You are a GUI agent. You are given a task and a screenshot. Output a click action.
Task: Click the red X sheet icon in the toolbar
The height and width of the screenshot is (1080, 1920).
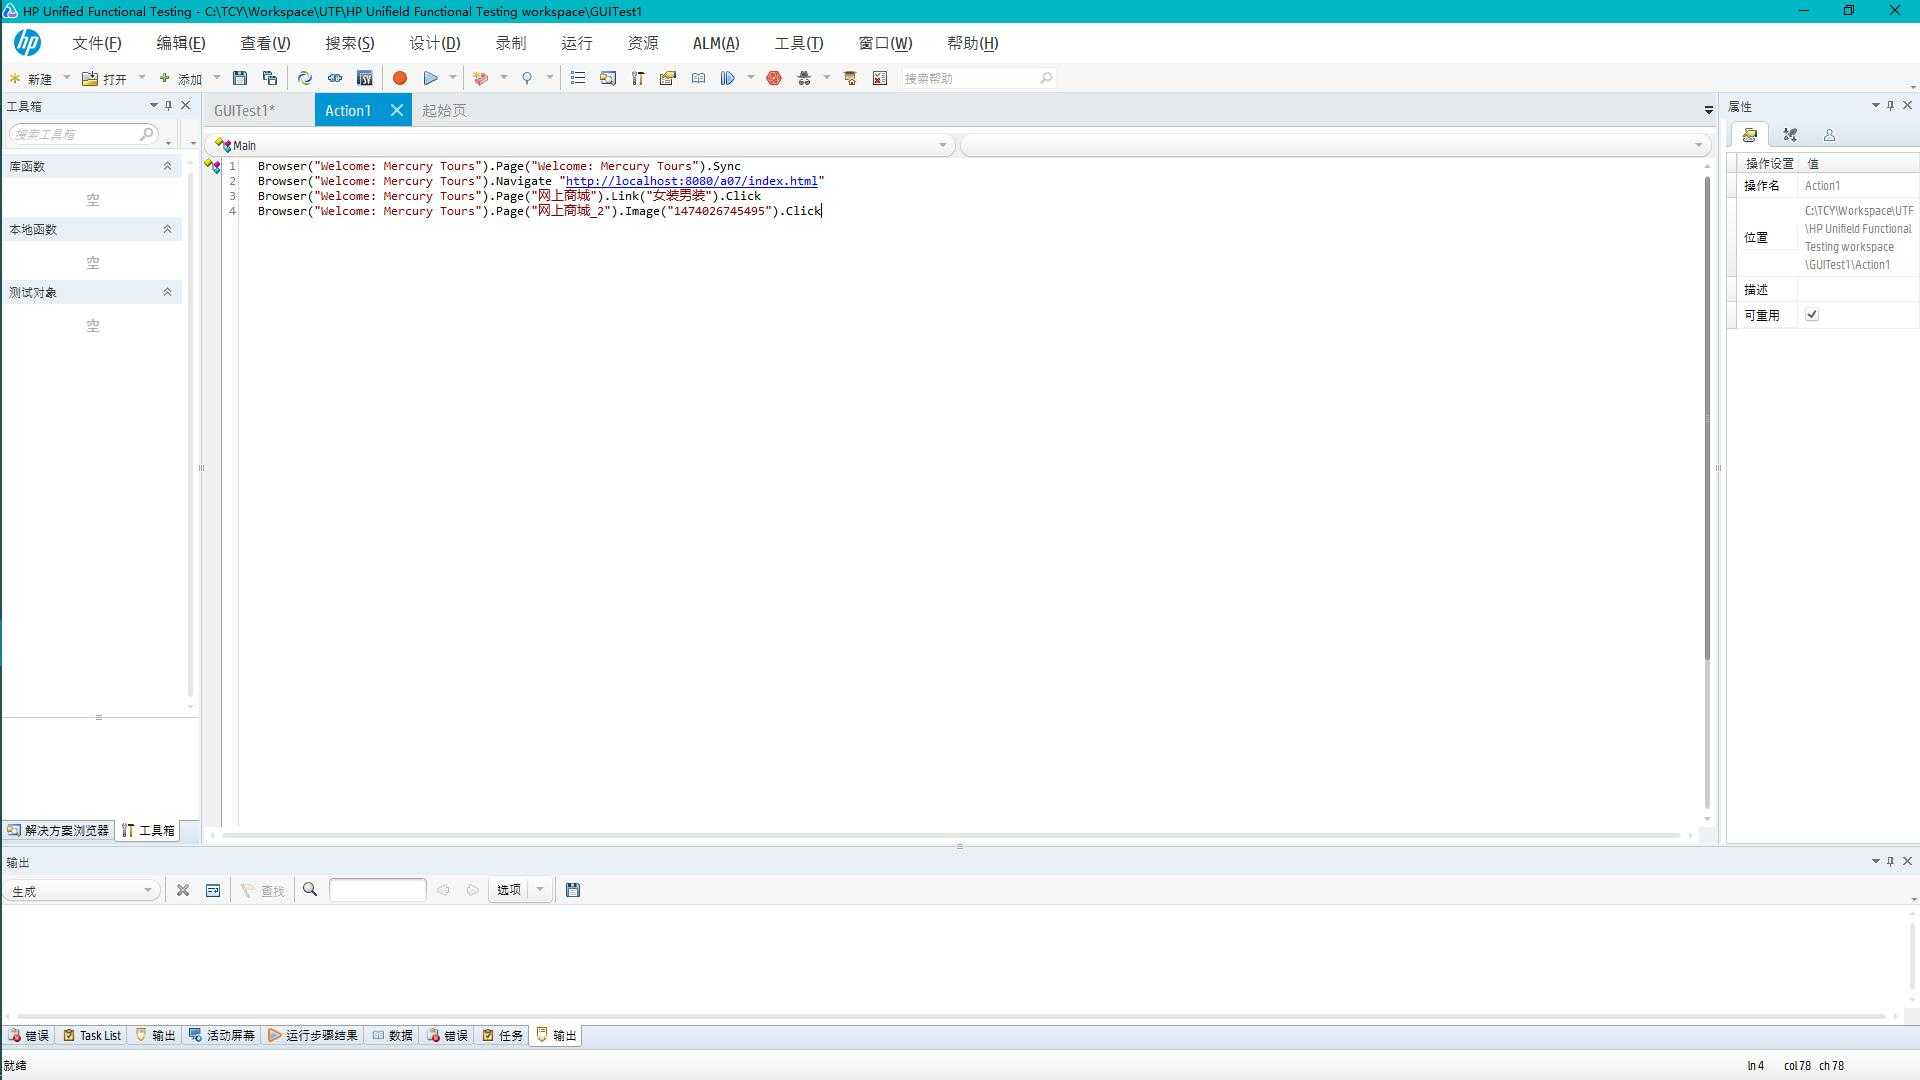click(880, 78)
